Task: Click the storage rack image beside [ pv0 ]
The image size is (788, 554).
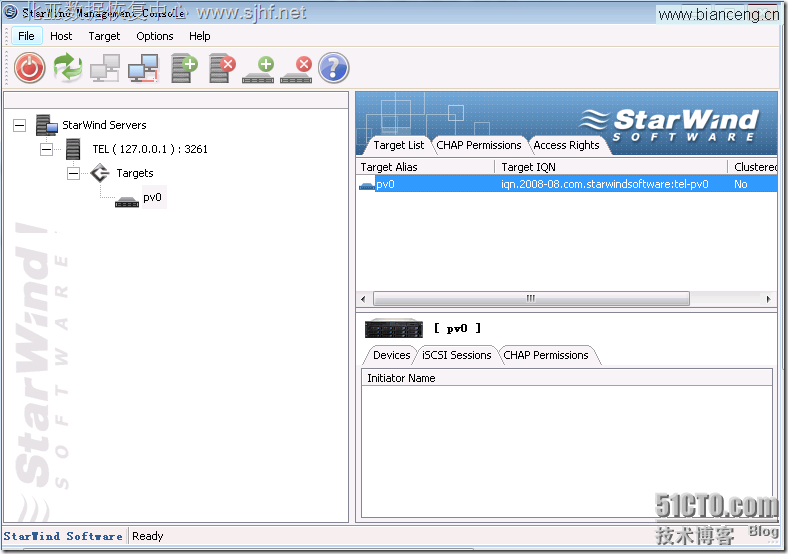Action: coord(393,328)
